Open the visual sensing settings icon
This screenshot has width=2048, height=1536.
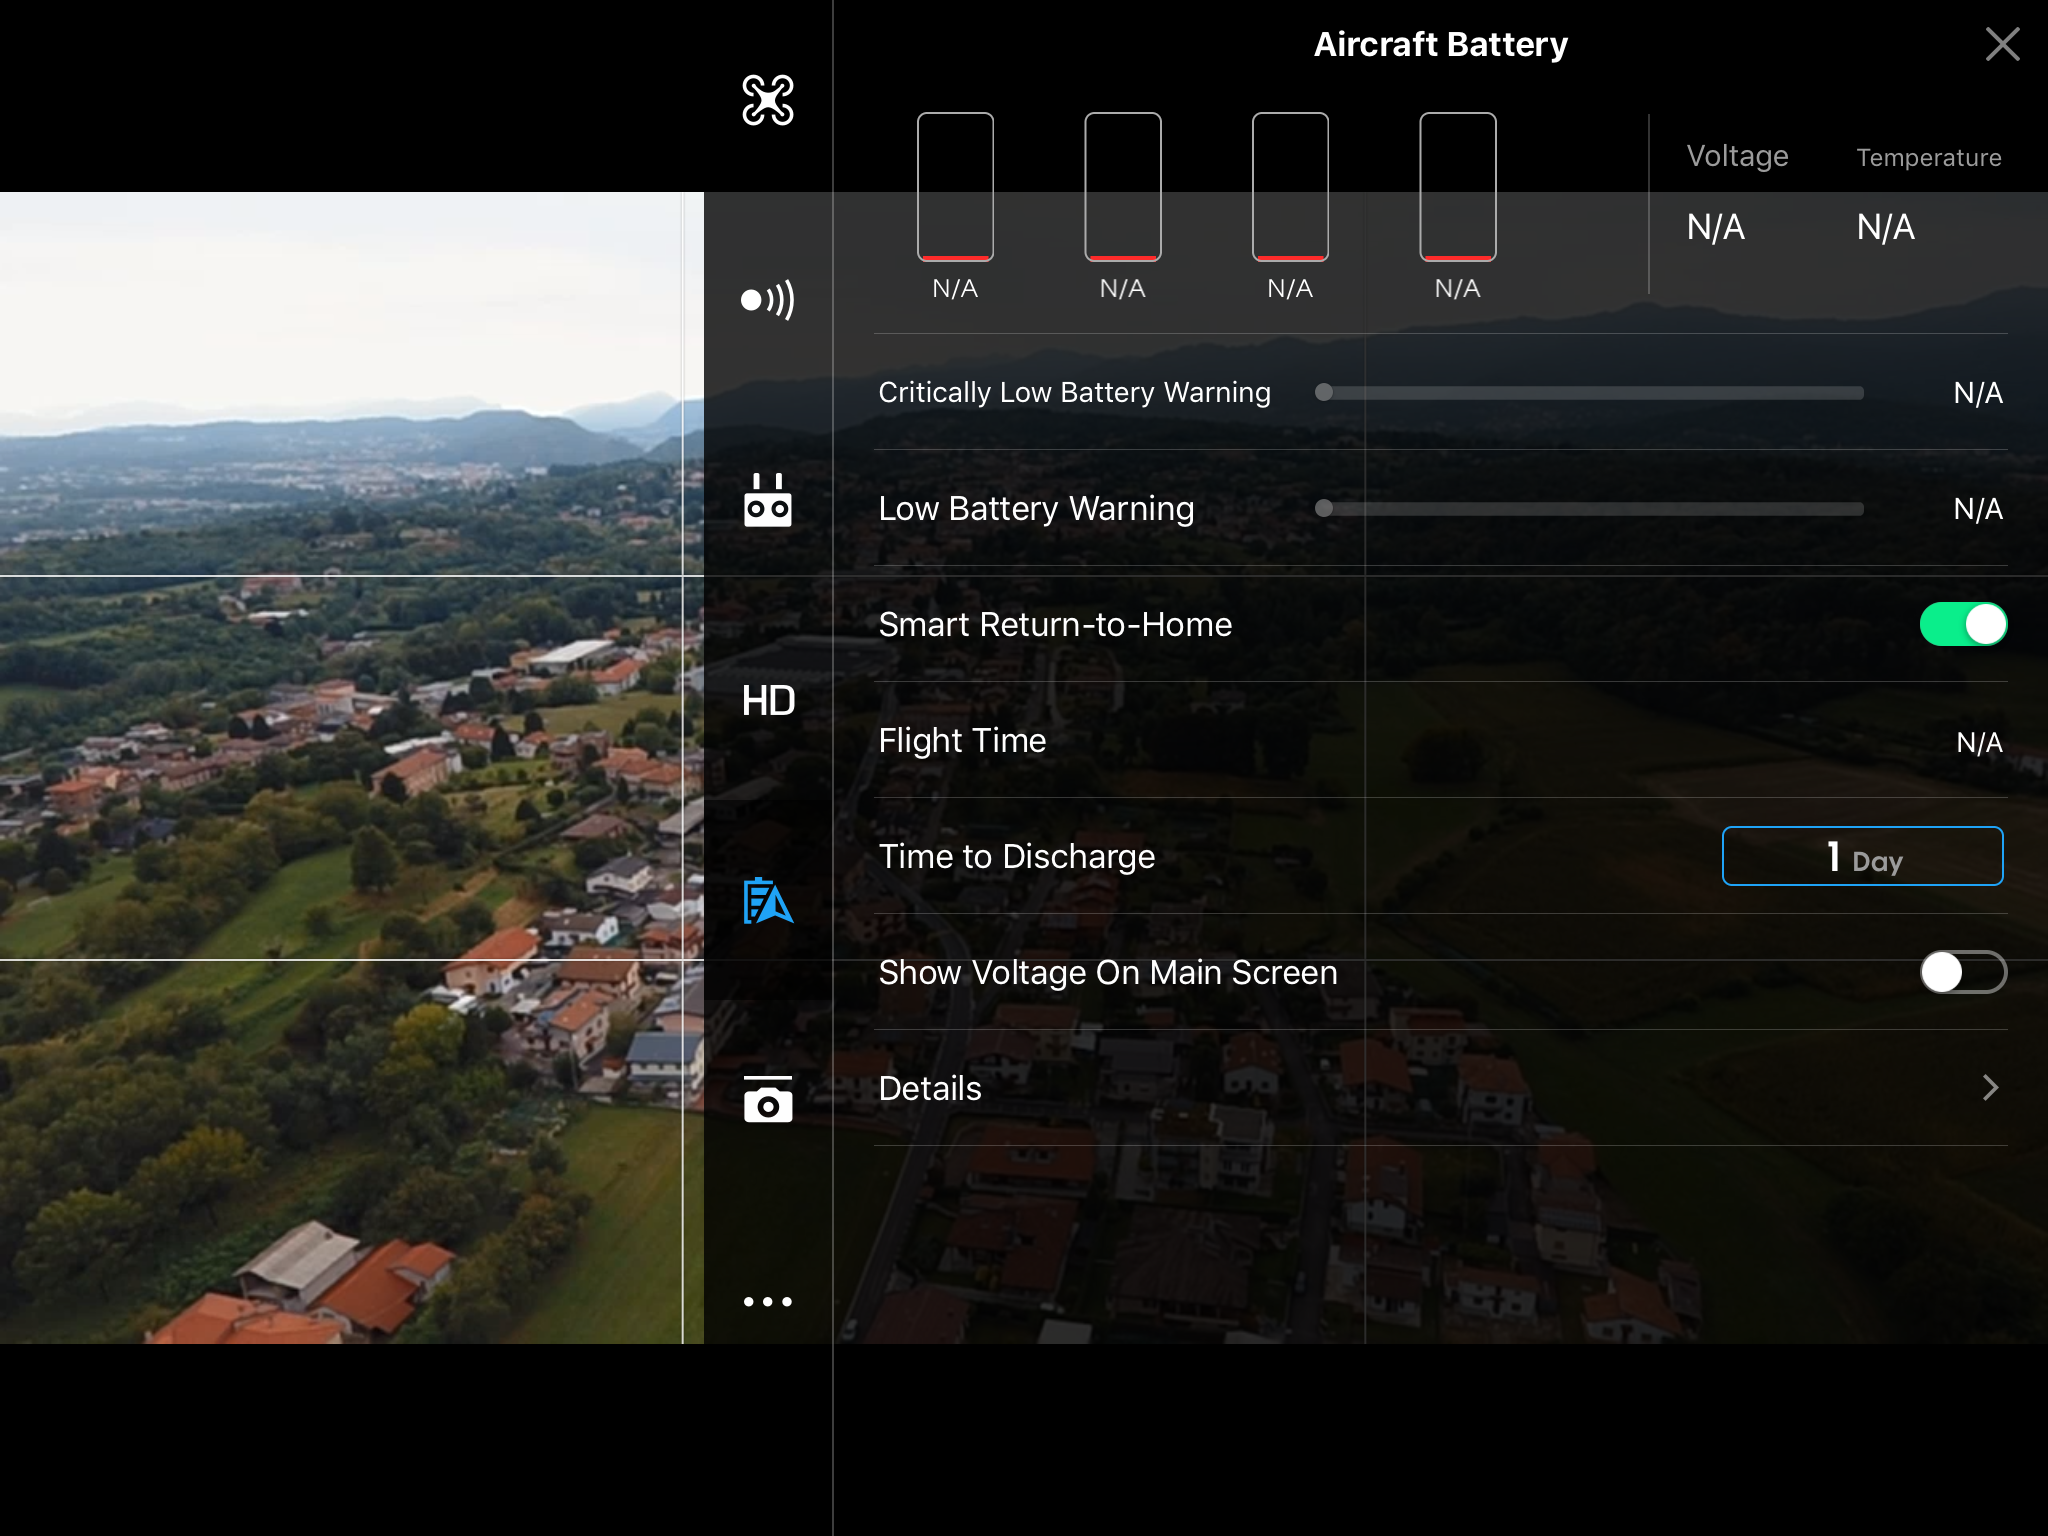click(x=767, y=300)
